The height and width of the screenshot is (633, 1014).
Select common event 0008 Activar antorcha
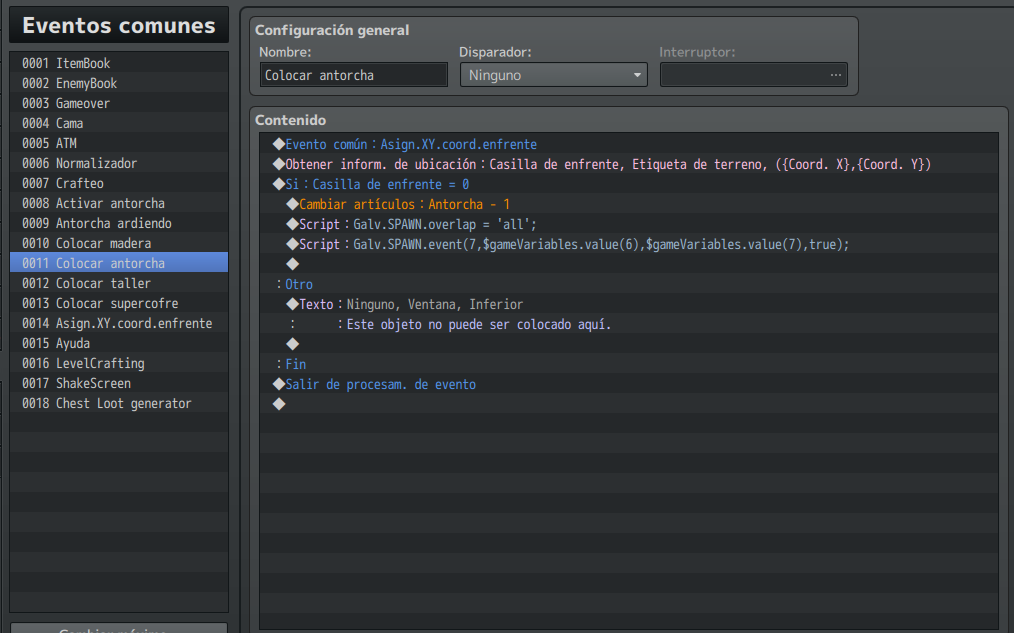point(119,204)
